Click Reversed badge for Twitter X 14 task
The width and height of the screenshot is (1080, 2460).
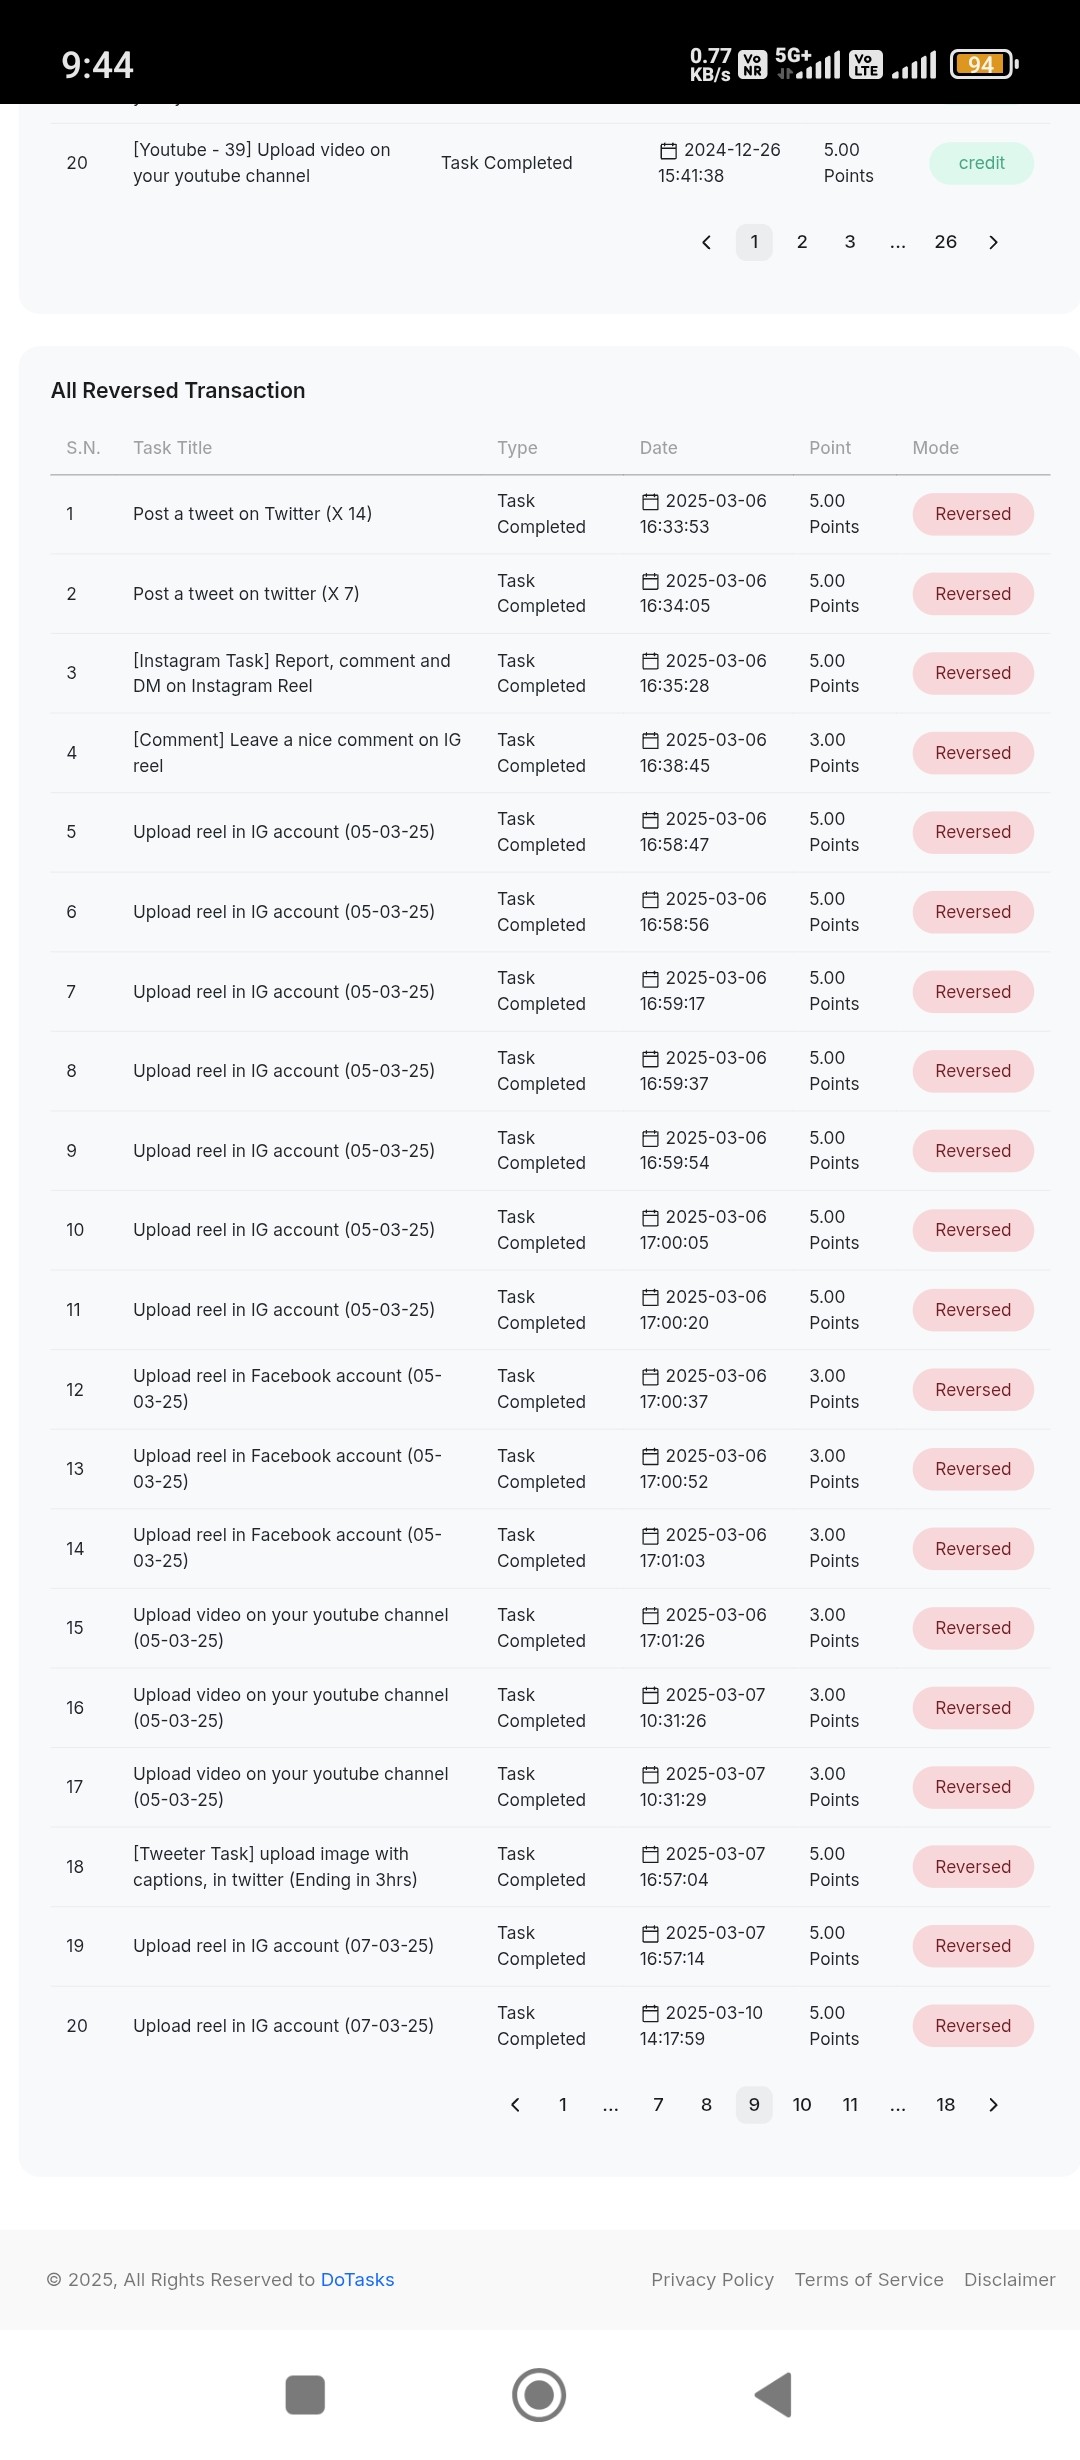point(973,514)
